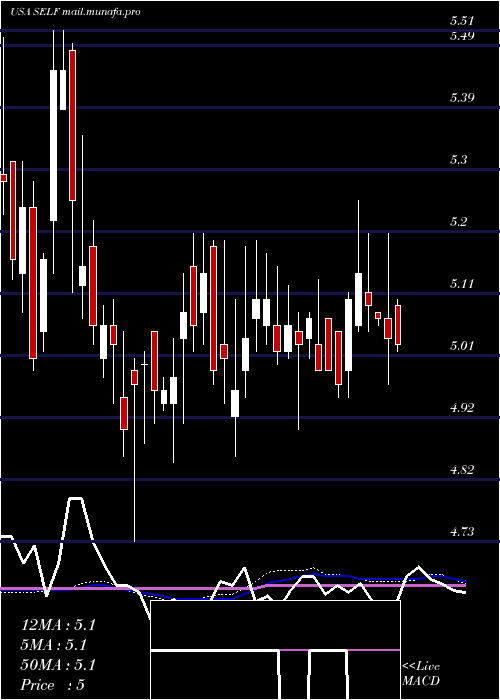
Task: Click the '<<Live MACD' label
Action: tap(421, 673)
